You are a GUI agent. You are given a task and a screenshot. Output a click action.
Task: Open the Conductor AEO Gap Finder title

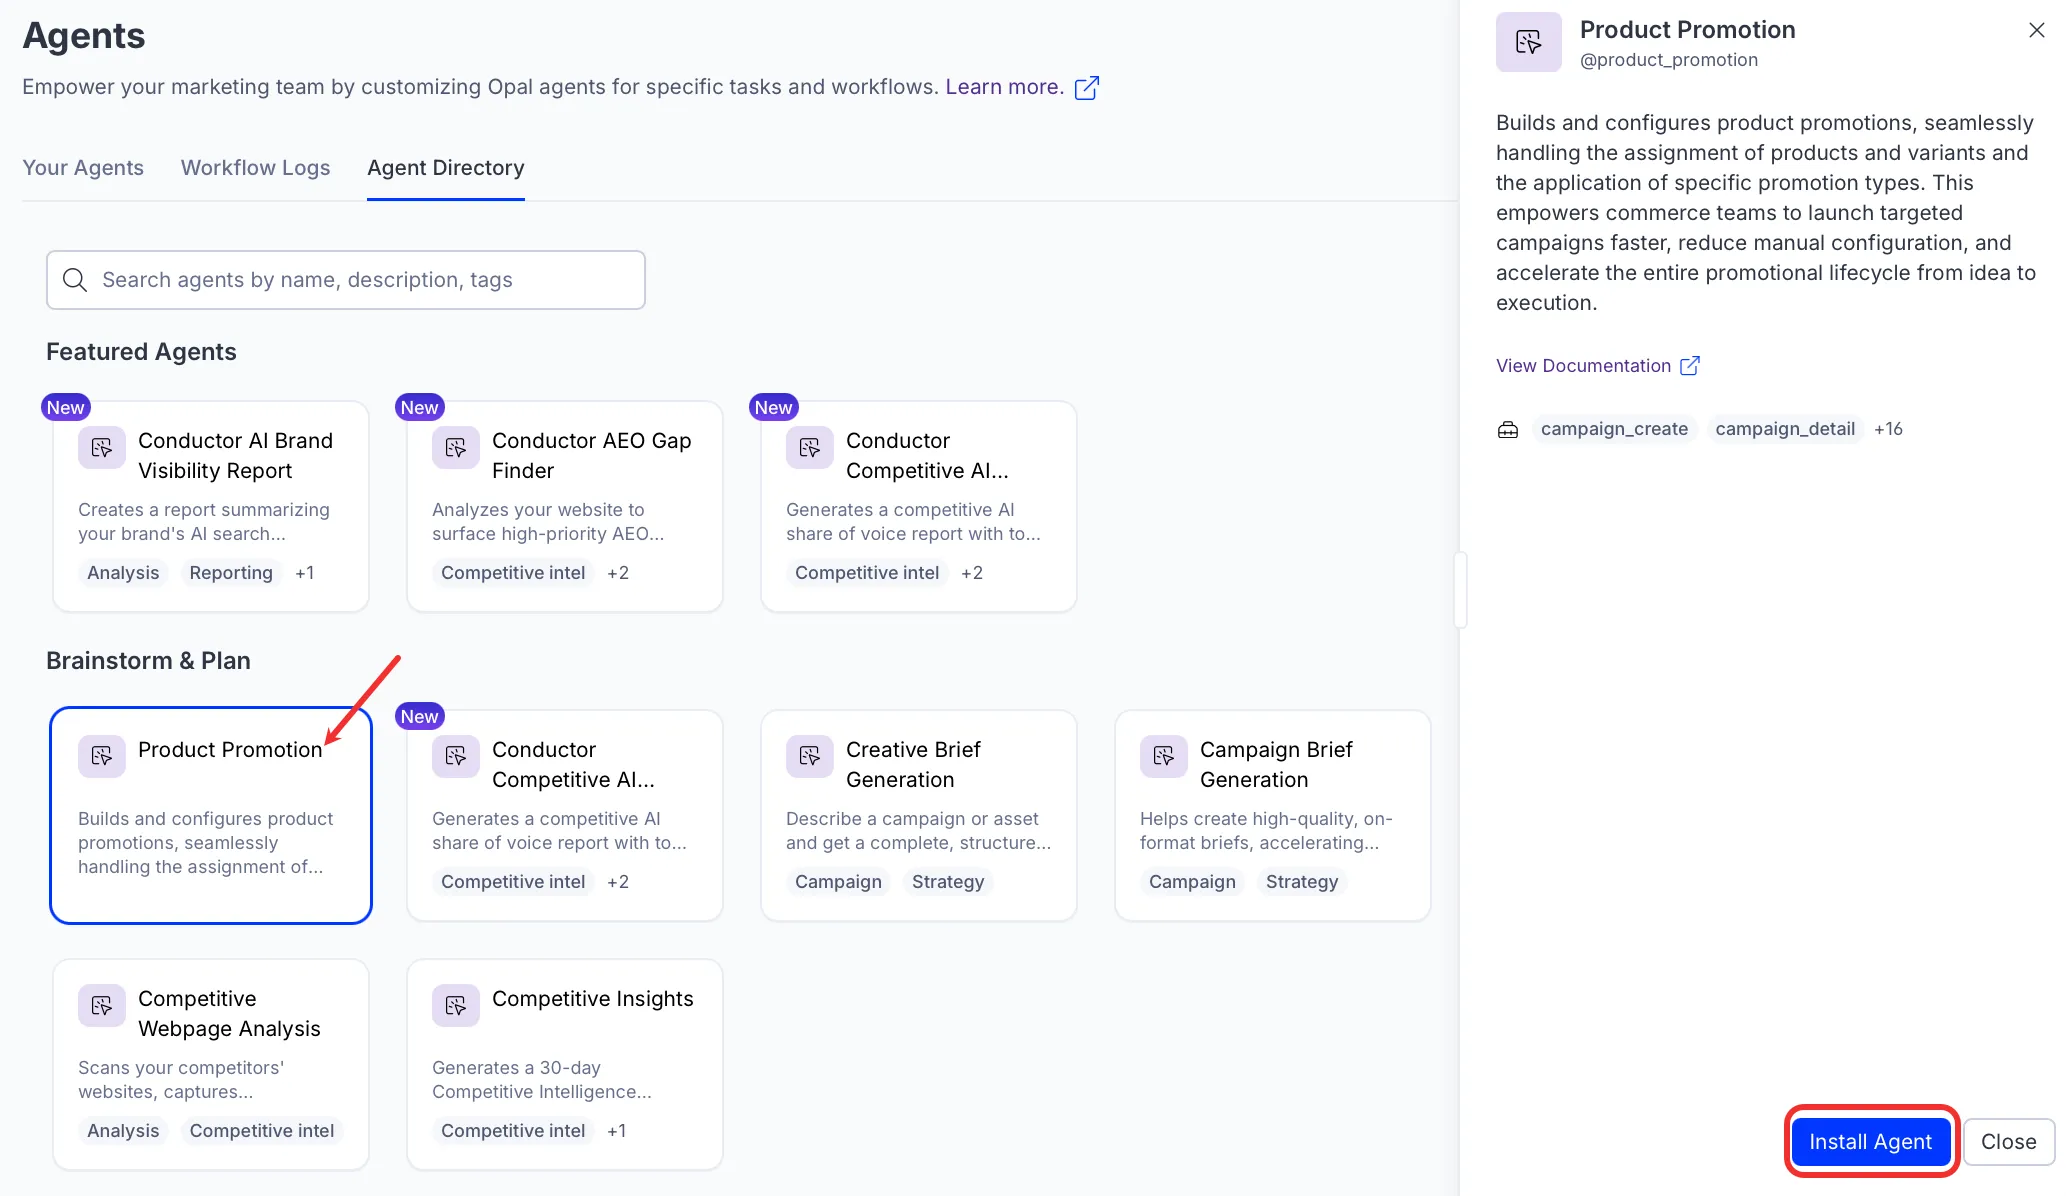(592, 456)
